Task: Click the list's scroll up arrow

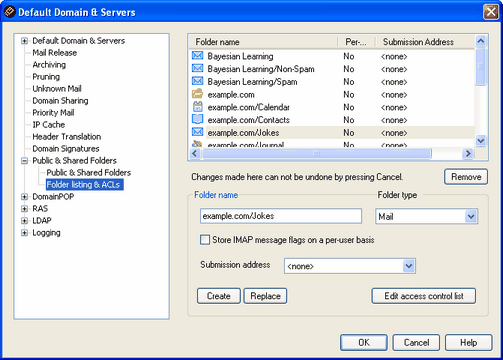Action: point(481,41)
